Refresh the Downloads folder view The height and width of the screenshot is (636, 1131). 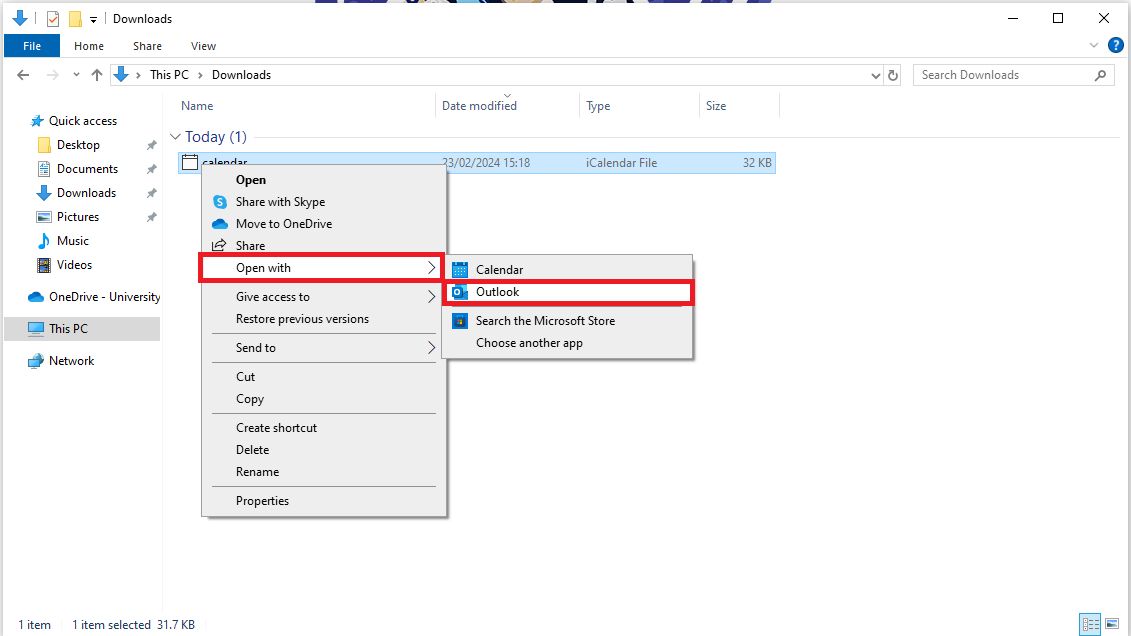[893, 74]
